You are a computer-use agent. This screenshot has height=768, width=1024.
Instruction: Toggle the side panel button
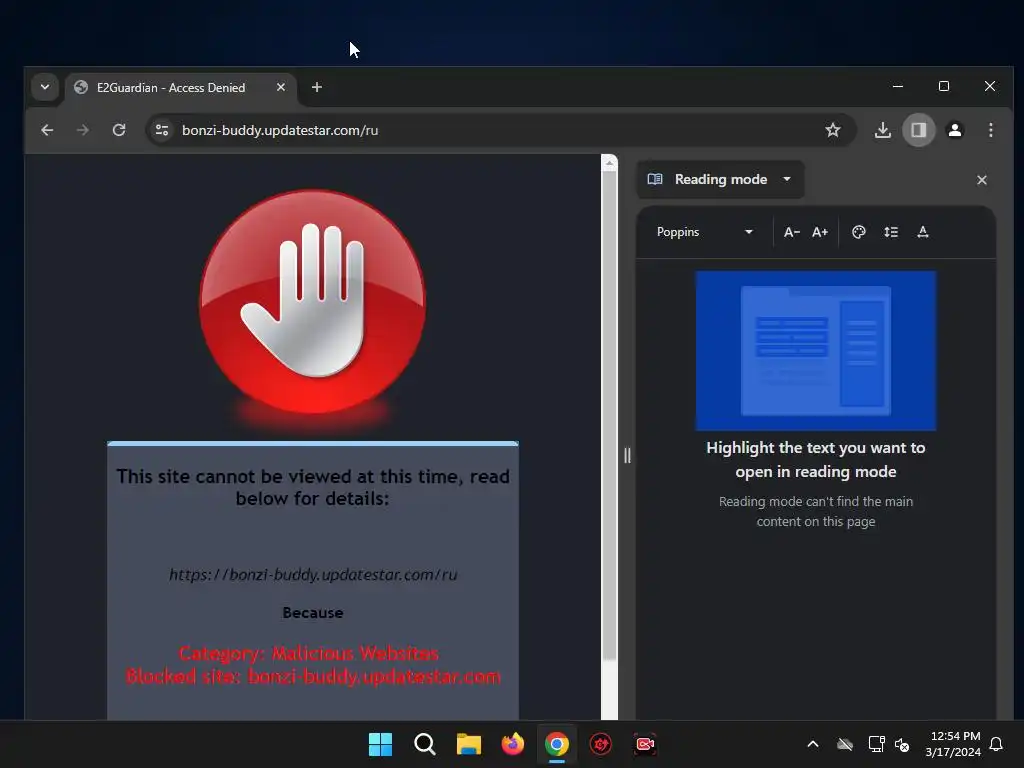919,130
